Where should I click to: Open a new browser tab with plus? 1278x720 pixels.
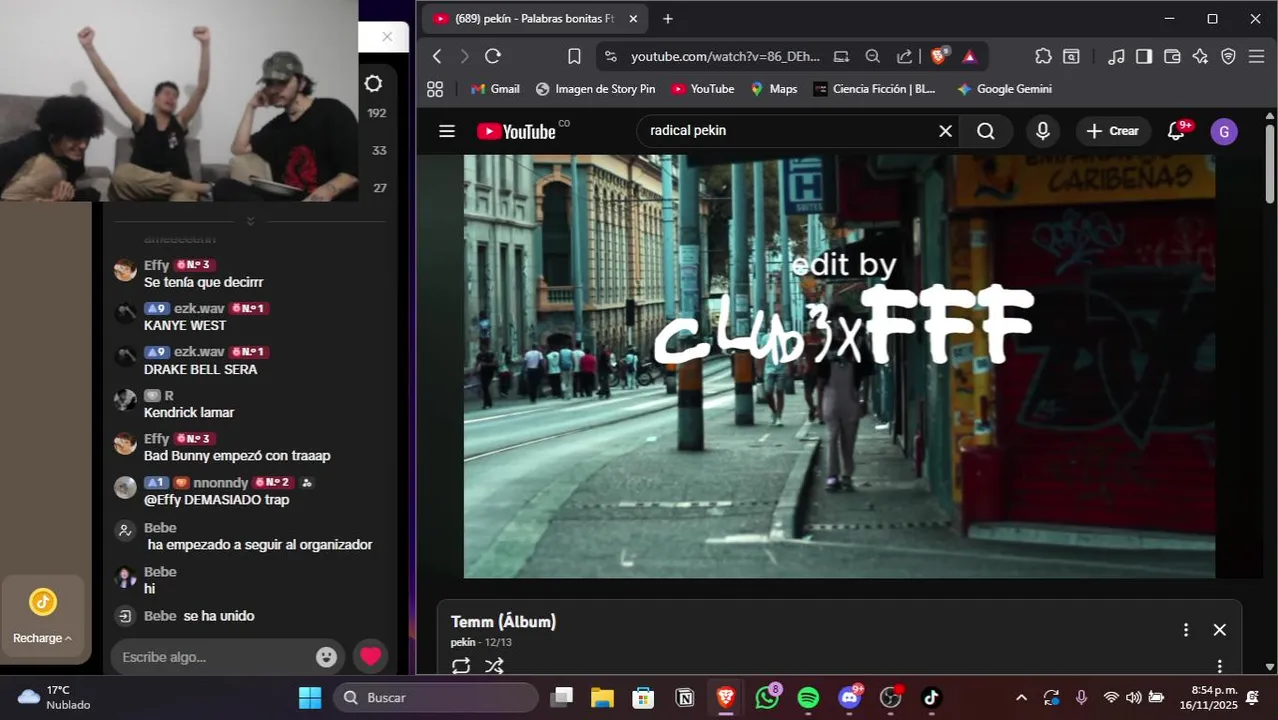point(668,19)
